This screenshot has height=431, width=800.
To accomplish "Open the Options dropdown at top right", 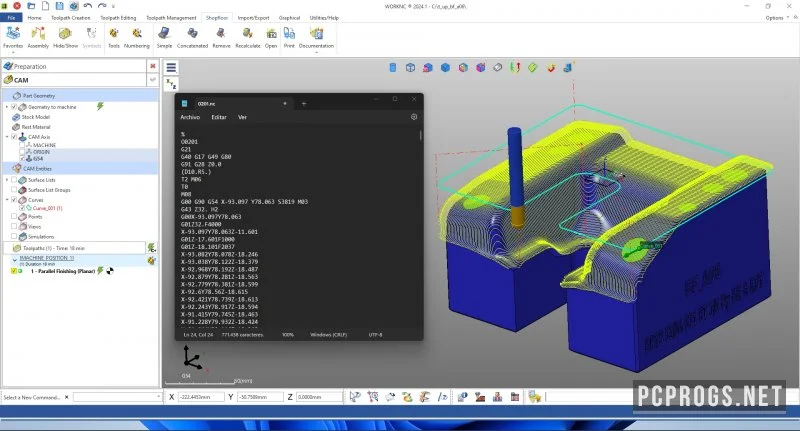I will 777,18.
